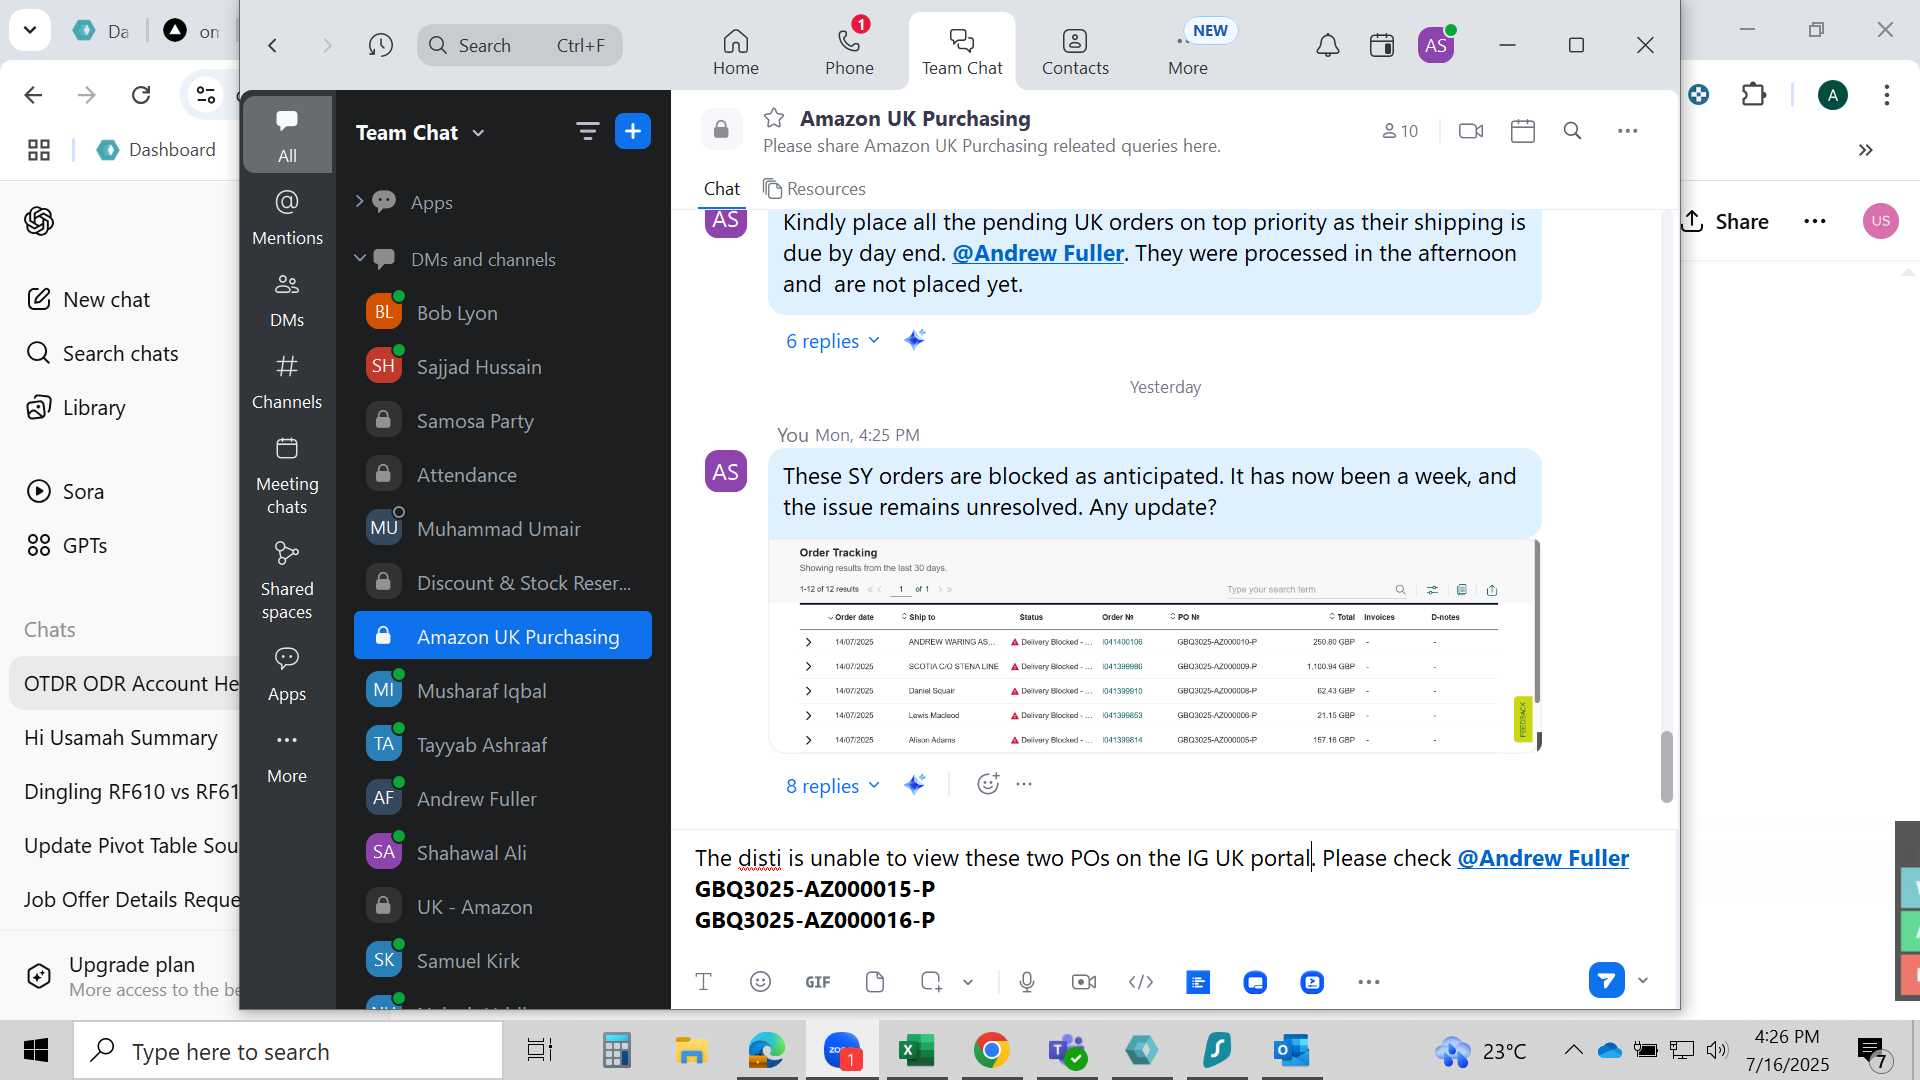Viewport: 1920px width, 1080px height.
Task: Open the Phone tab with notification
Action: 849,52
